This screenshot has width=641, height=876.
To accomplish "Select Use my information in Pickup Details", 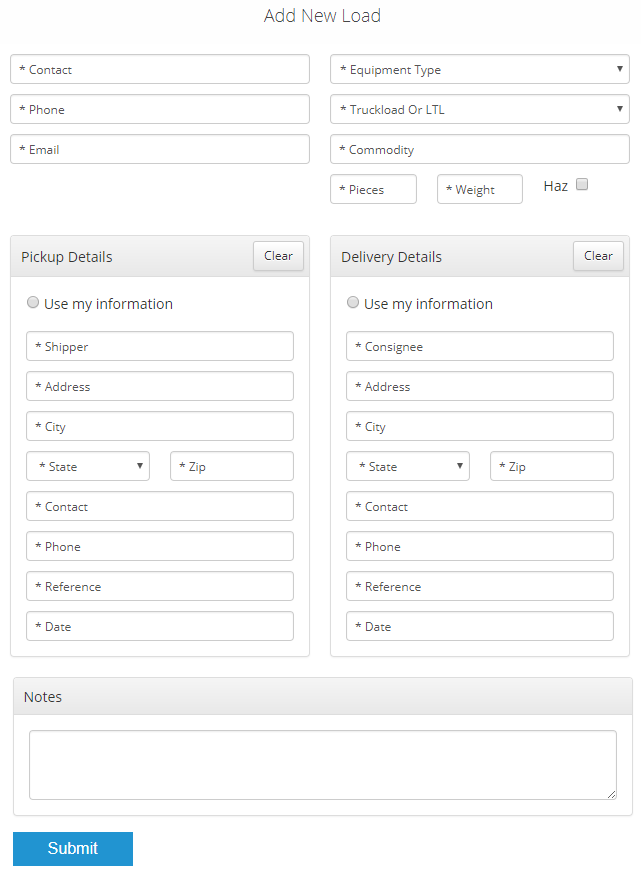I will pyautogui.click(x=33, y=302).
